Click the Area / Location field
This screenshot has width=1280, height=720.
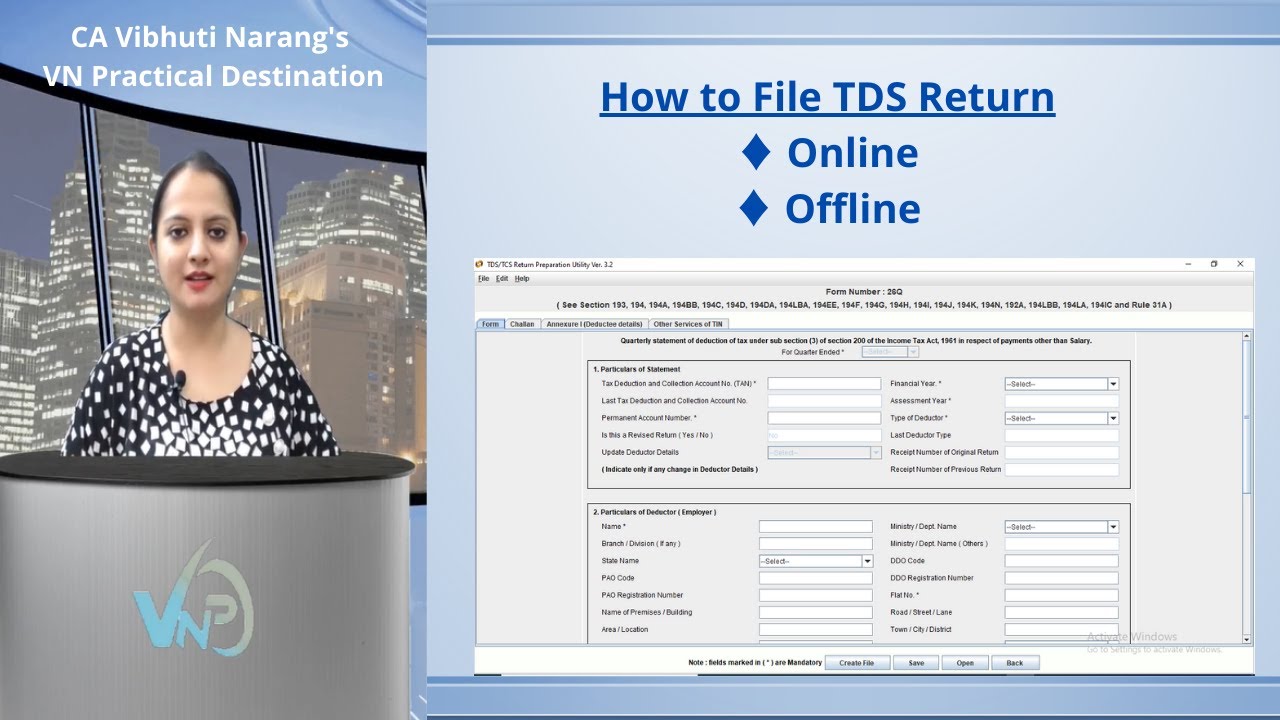coord(816,630)
